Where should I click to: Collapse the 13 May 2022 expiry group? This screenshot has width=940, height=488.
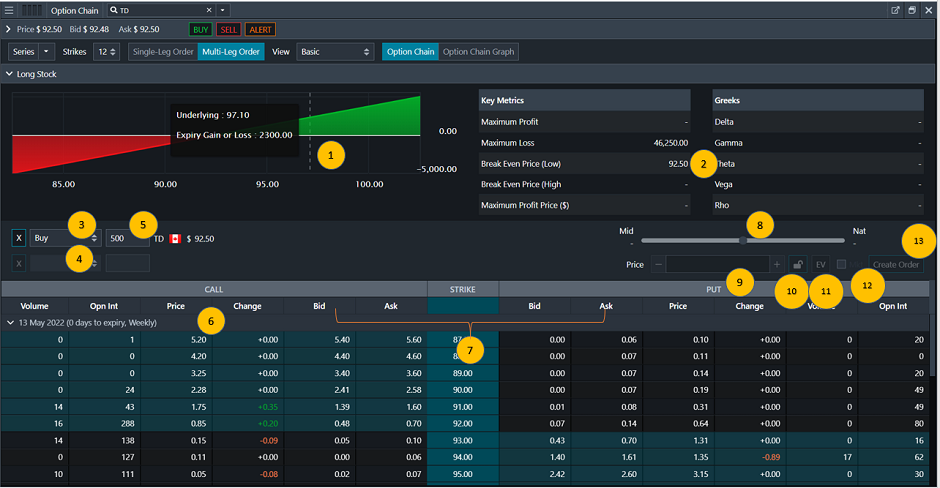point(10,323)
